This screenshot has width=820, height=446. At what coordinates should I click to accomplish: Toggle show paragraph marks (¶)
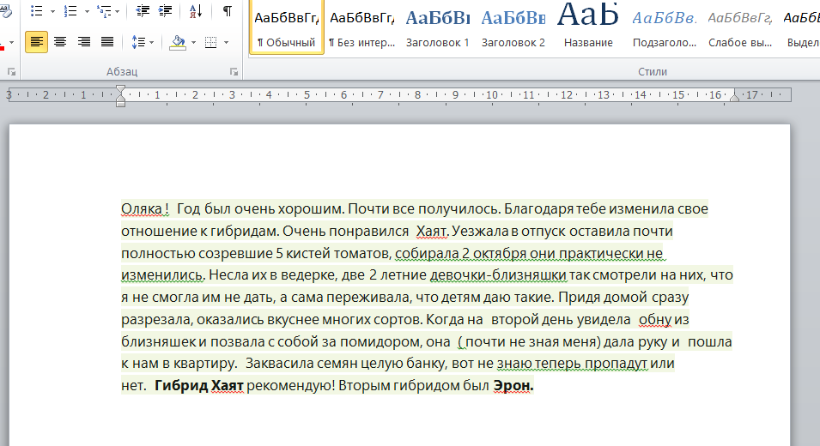point(227,11)
